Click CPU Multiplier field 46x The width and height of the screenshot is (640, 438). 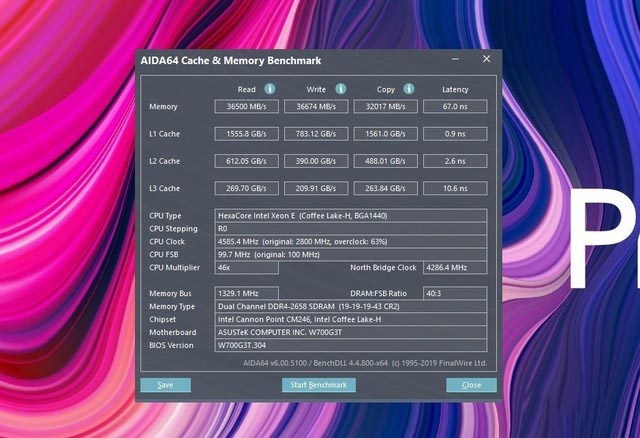(x=247, y=268)
